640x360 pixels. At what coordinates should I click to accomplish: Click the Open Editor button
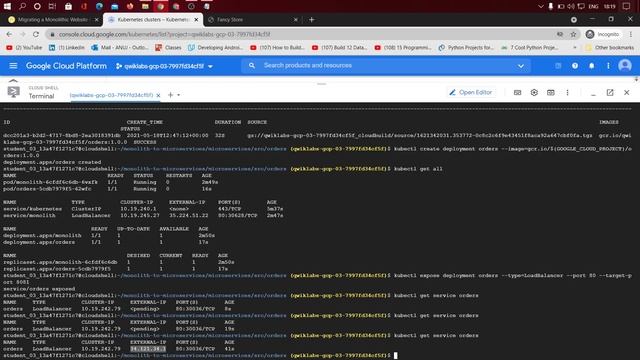tap(470, 93)
